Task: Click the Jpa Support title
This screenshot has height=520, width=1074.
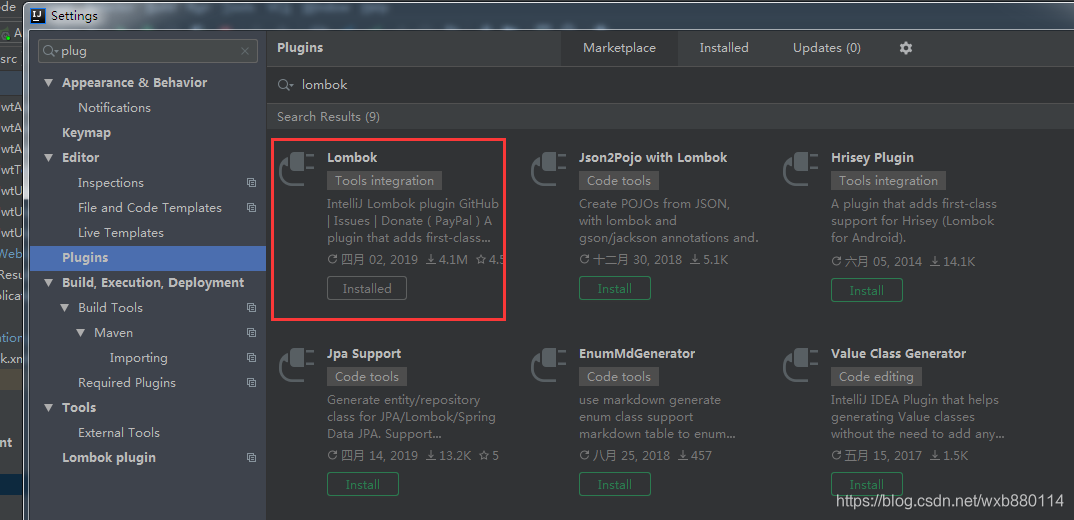Action: [364, 354]
